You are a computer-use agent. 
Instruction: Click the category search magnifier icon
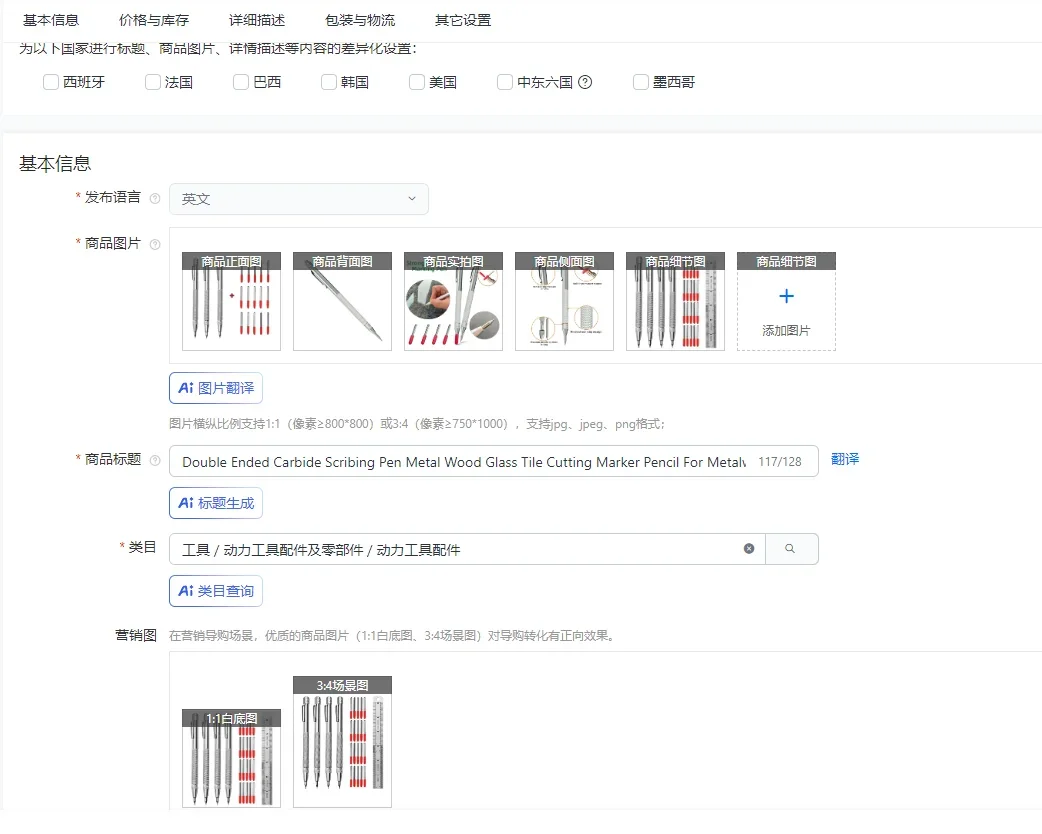[x=790, y=549]
